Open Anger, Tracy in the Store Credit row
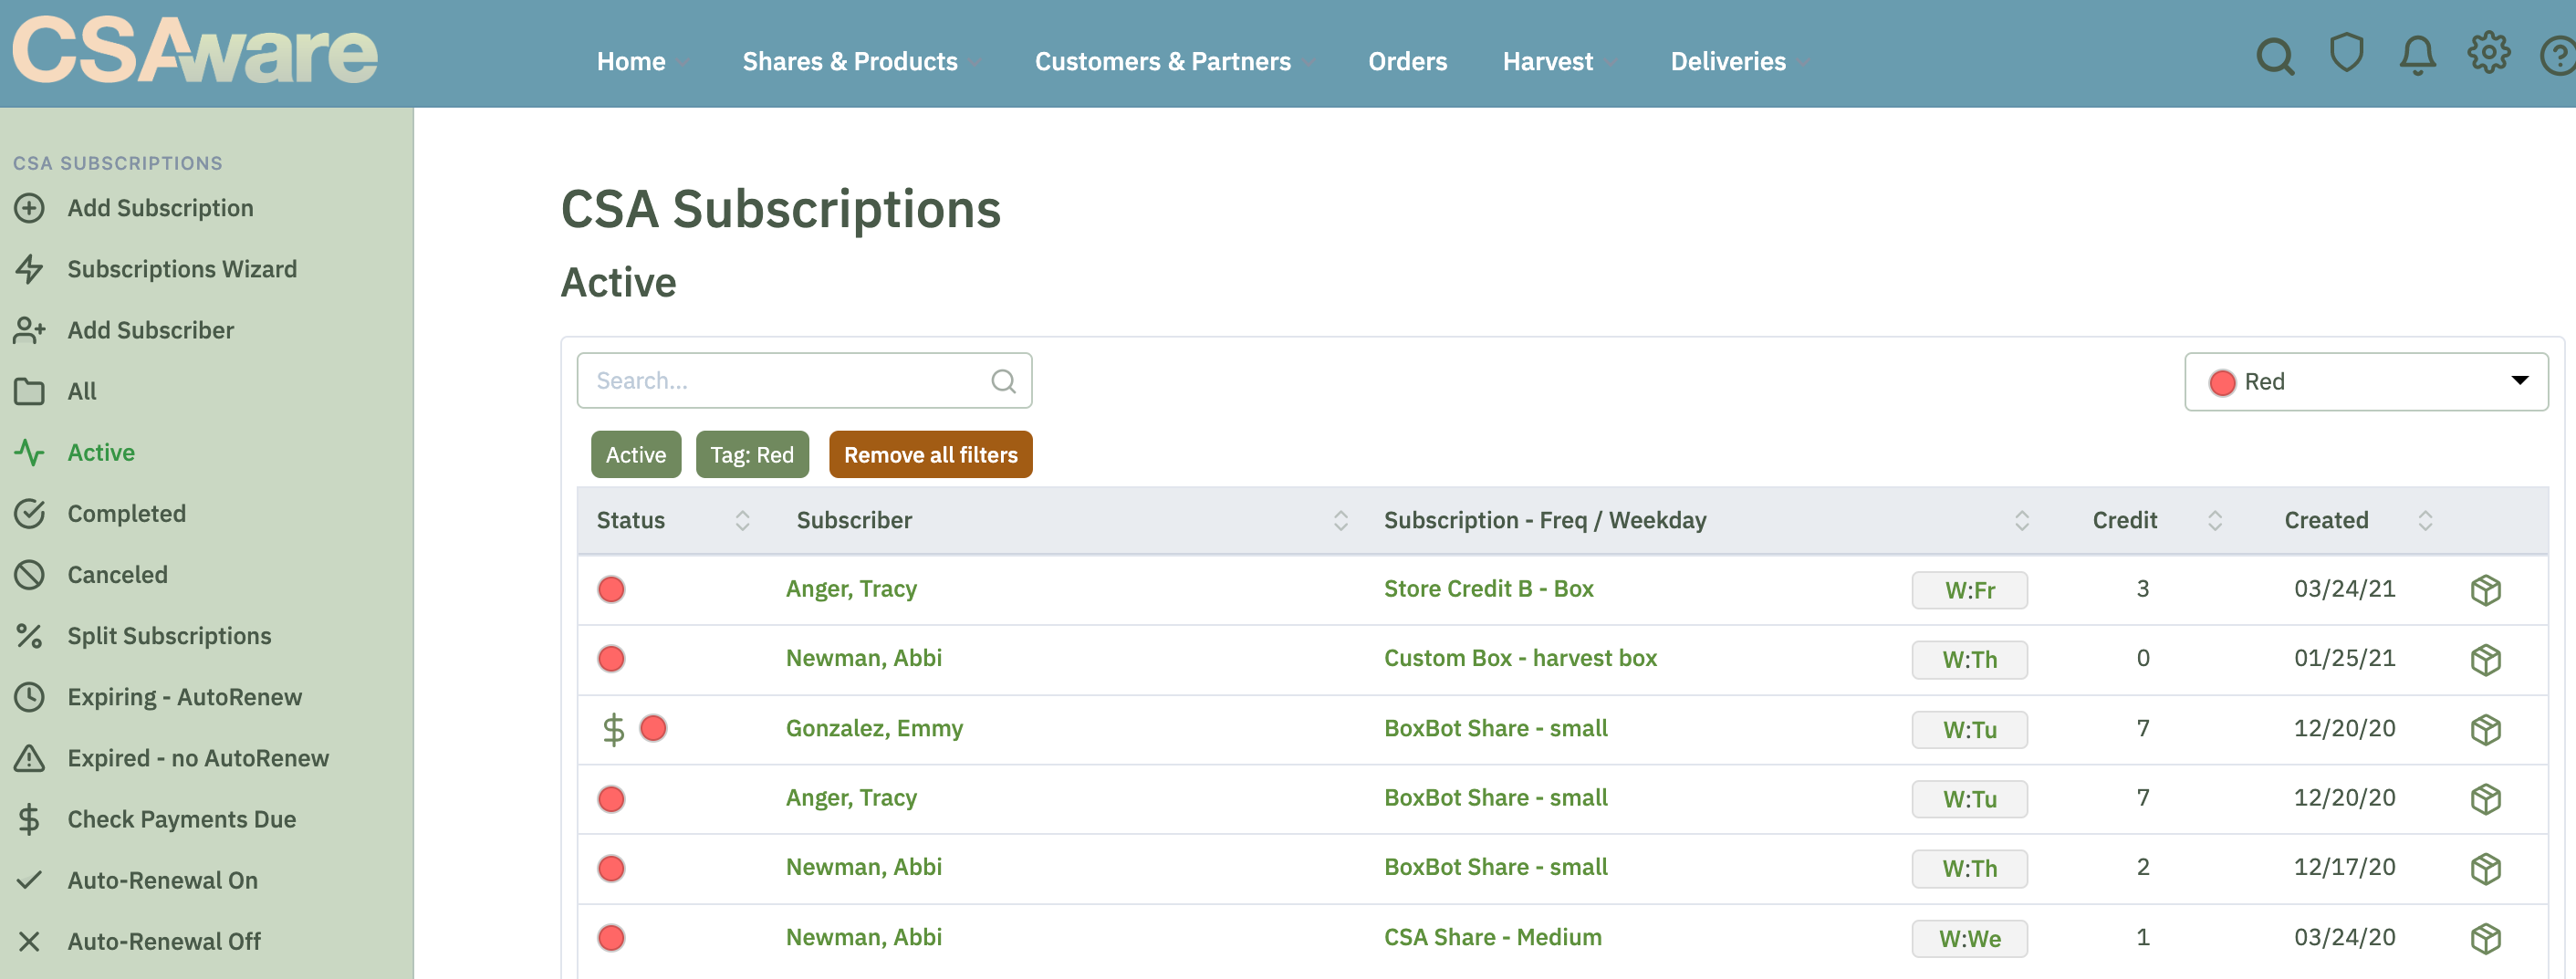This screenshot has width=2576, height=979. tap(851, 588)
